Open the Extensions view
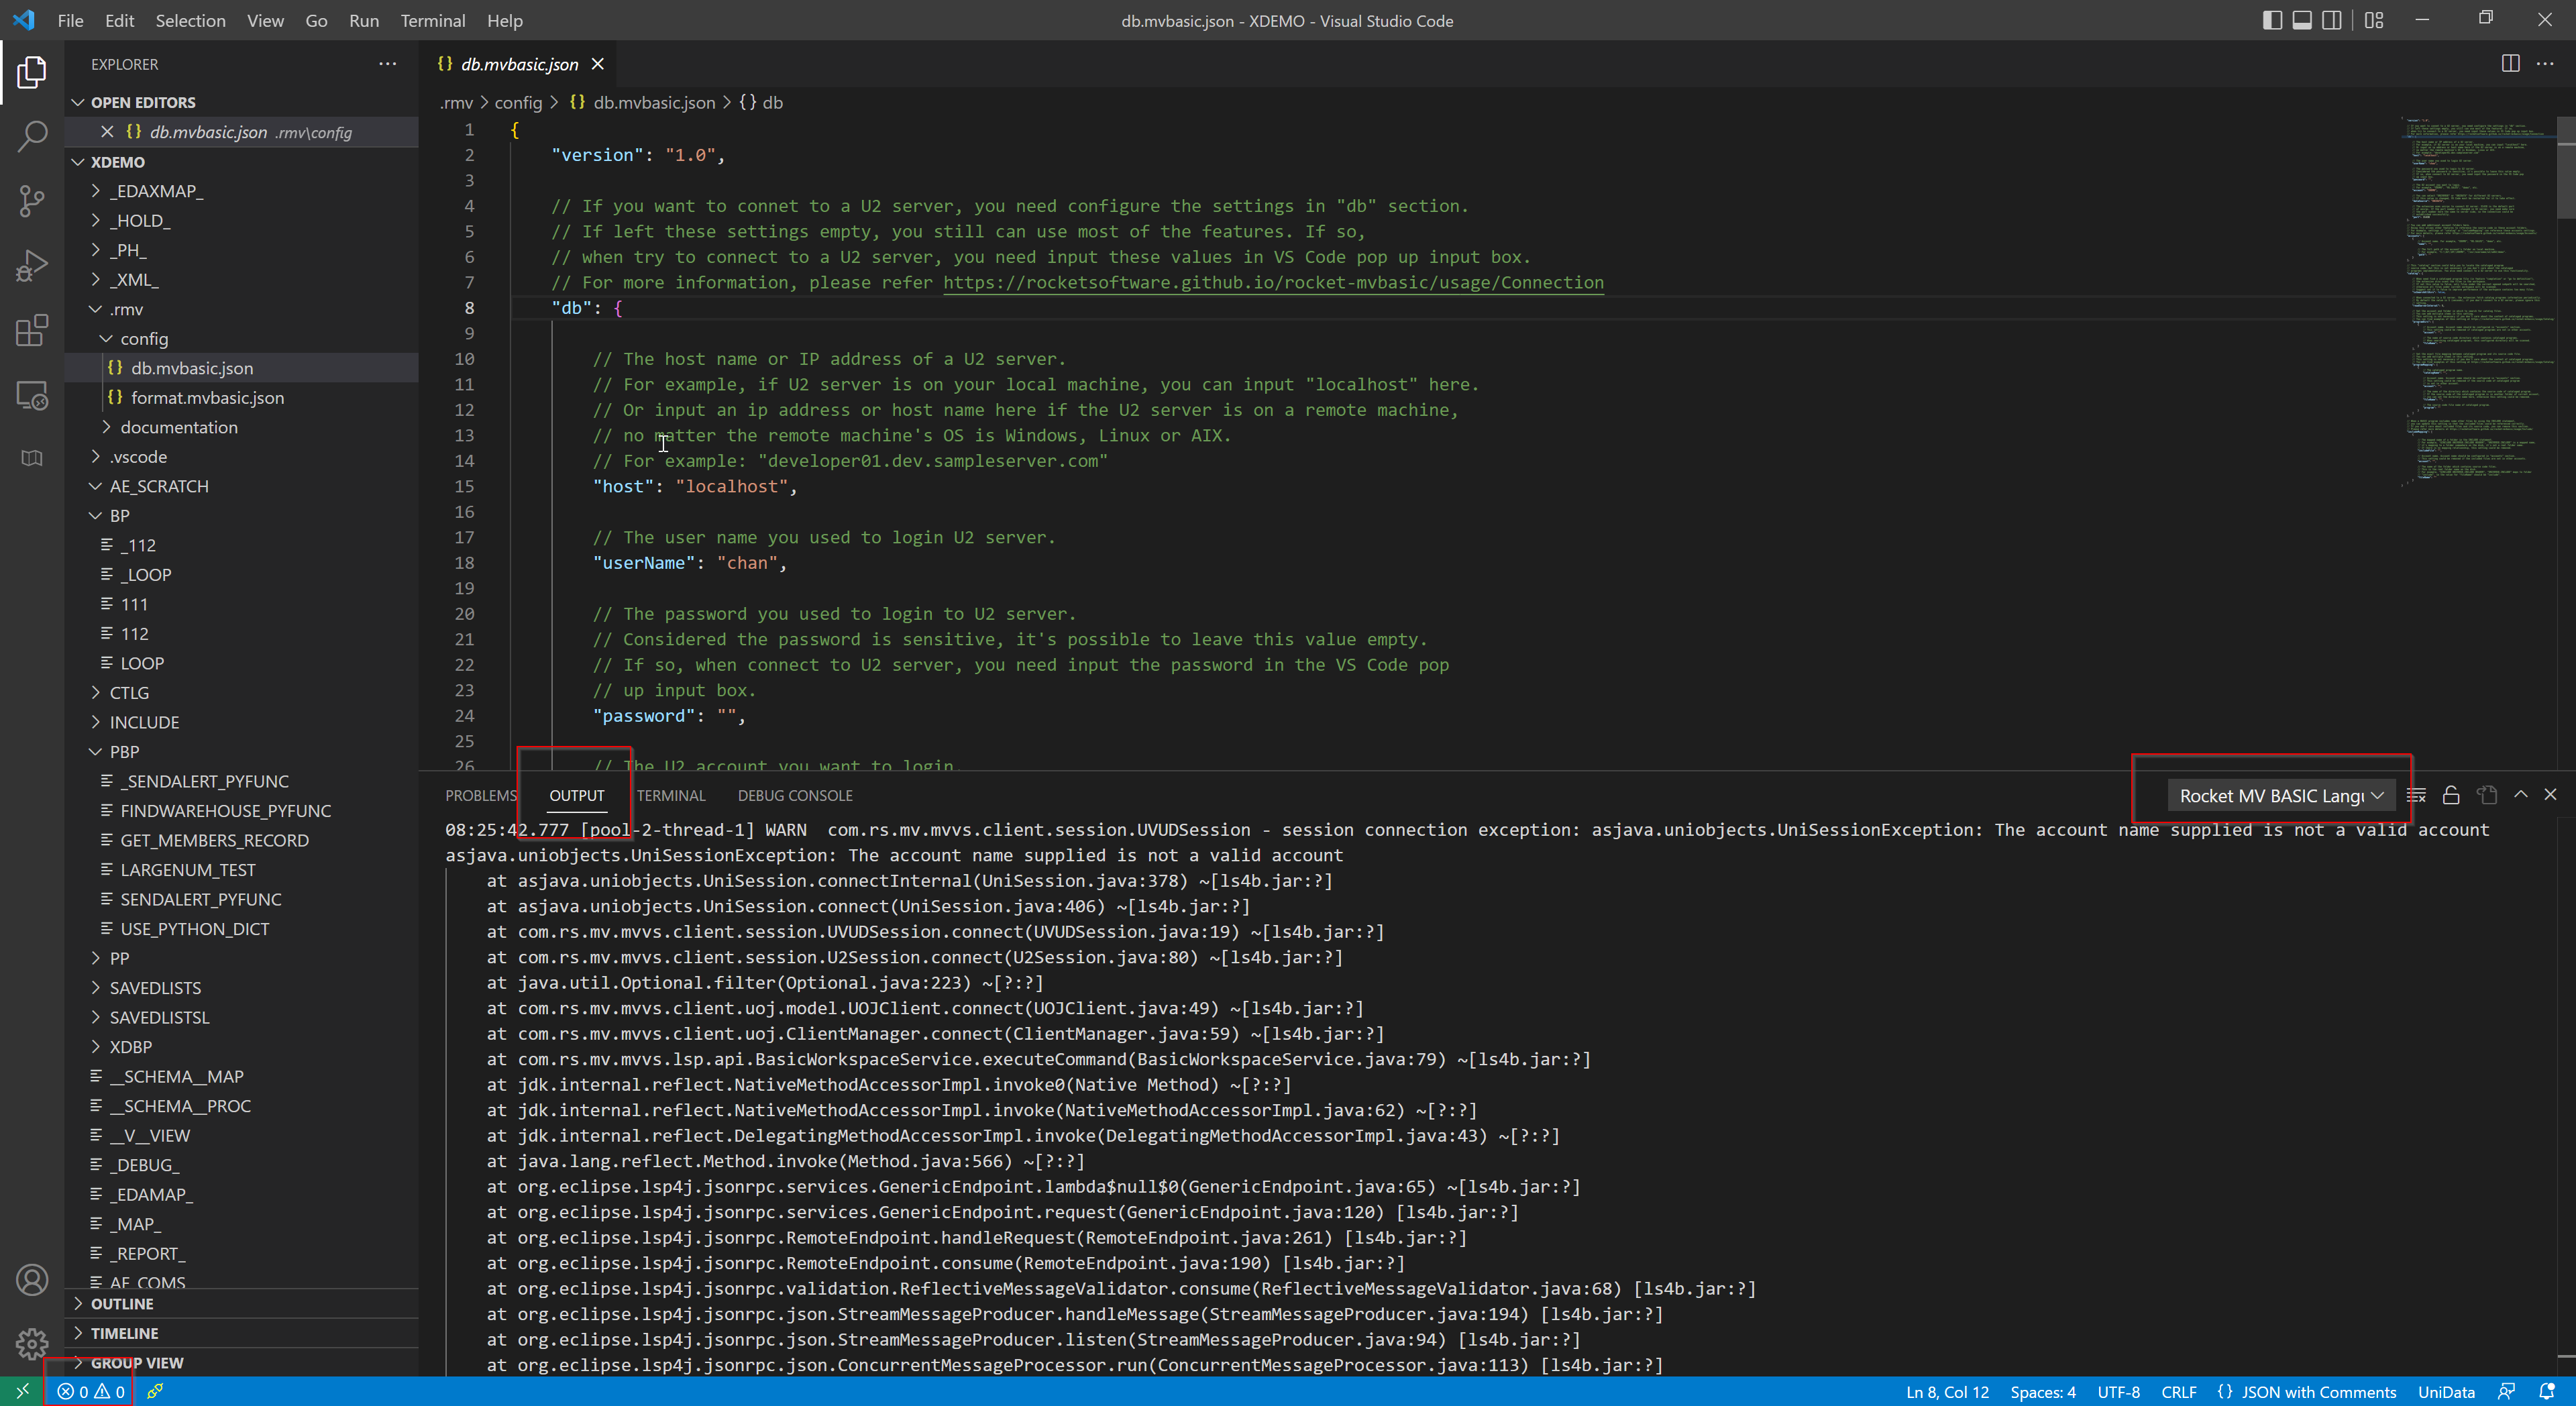The width and height of the screenshot is (2576, 1406). (31, 330)
